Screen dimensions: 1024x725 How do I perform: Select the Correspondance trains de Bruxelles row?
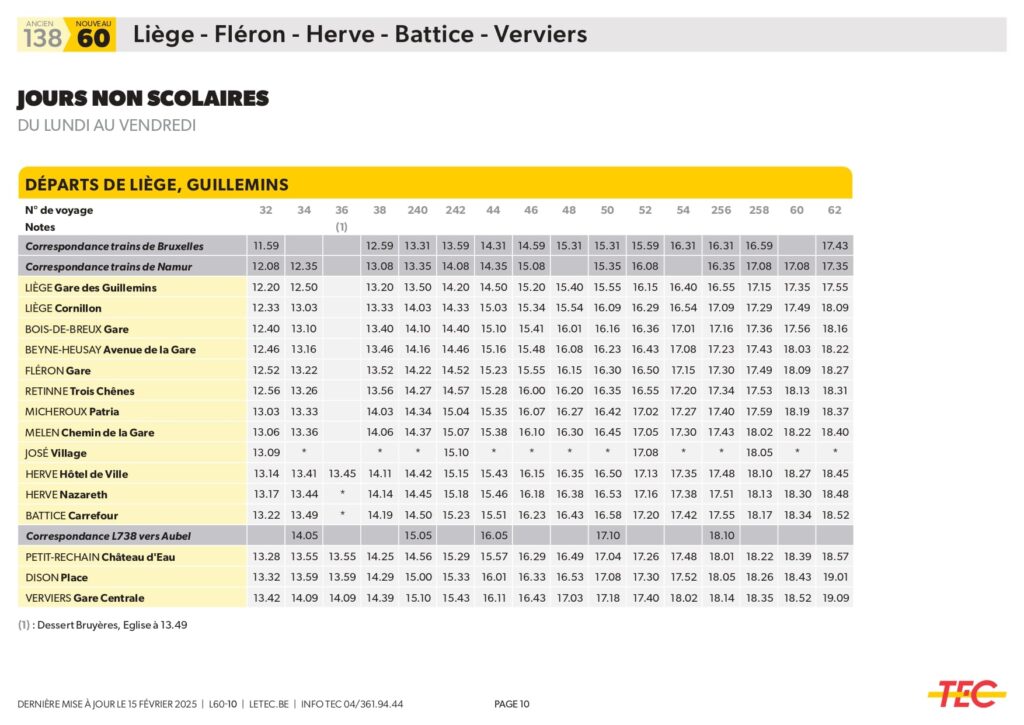pyautogui.click(x=114, y=246)
